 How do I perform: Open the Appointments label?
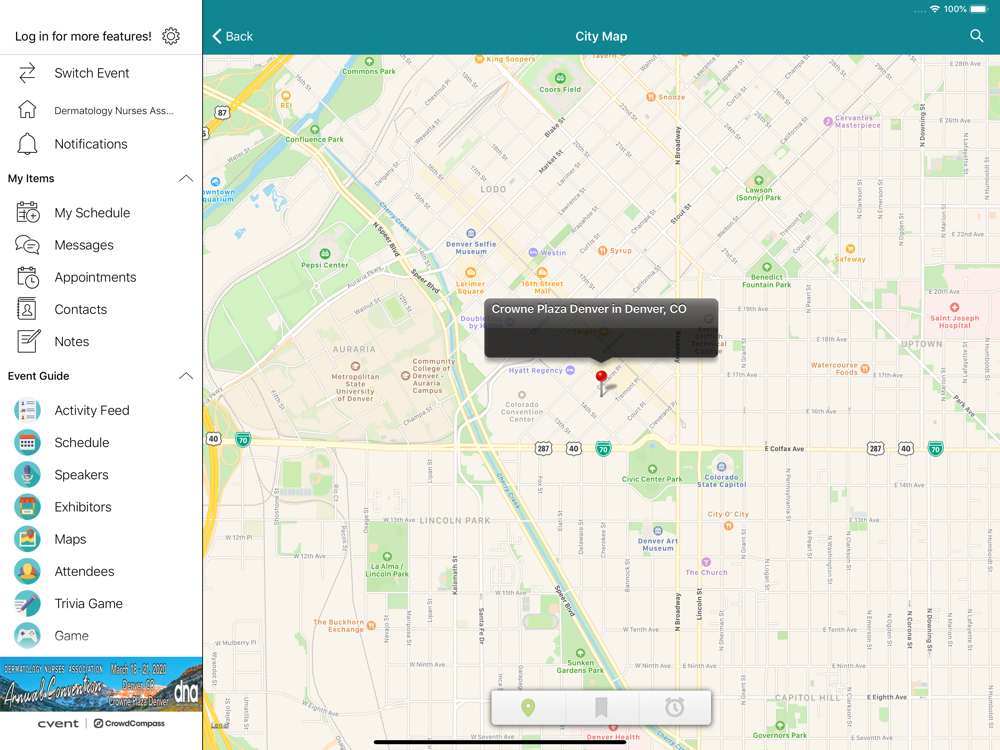(95, 277)
